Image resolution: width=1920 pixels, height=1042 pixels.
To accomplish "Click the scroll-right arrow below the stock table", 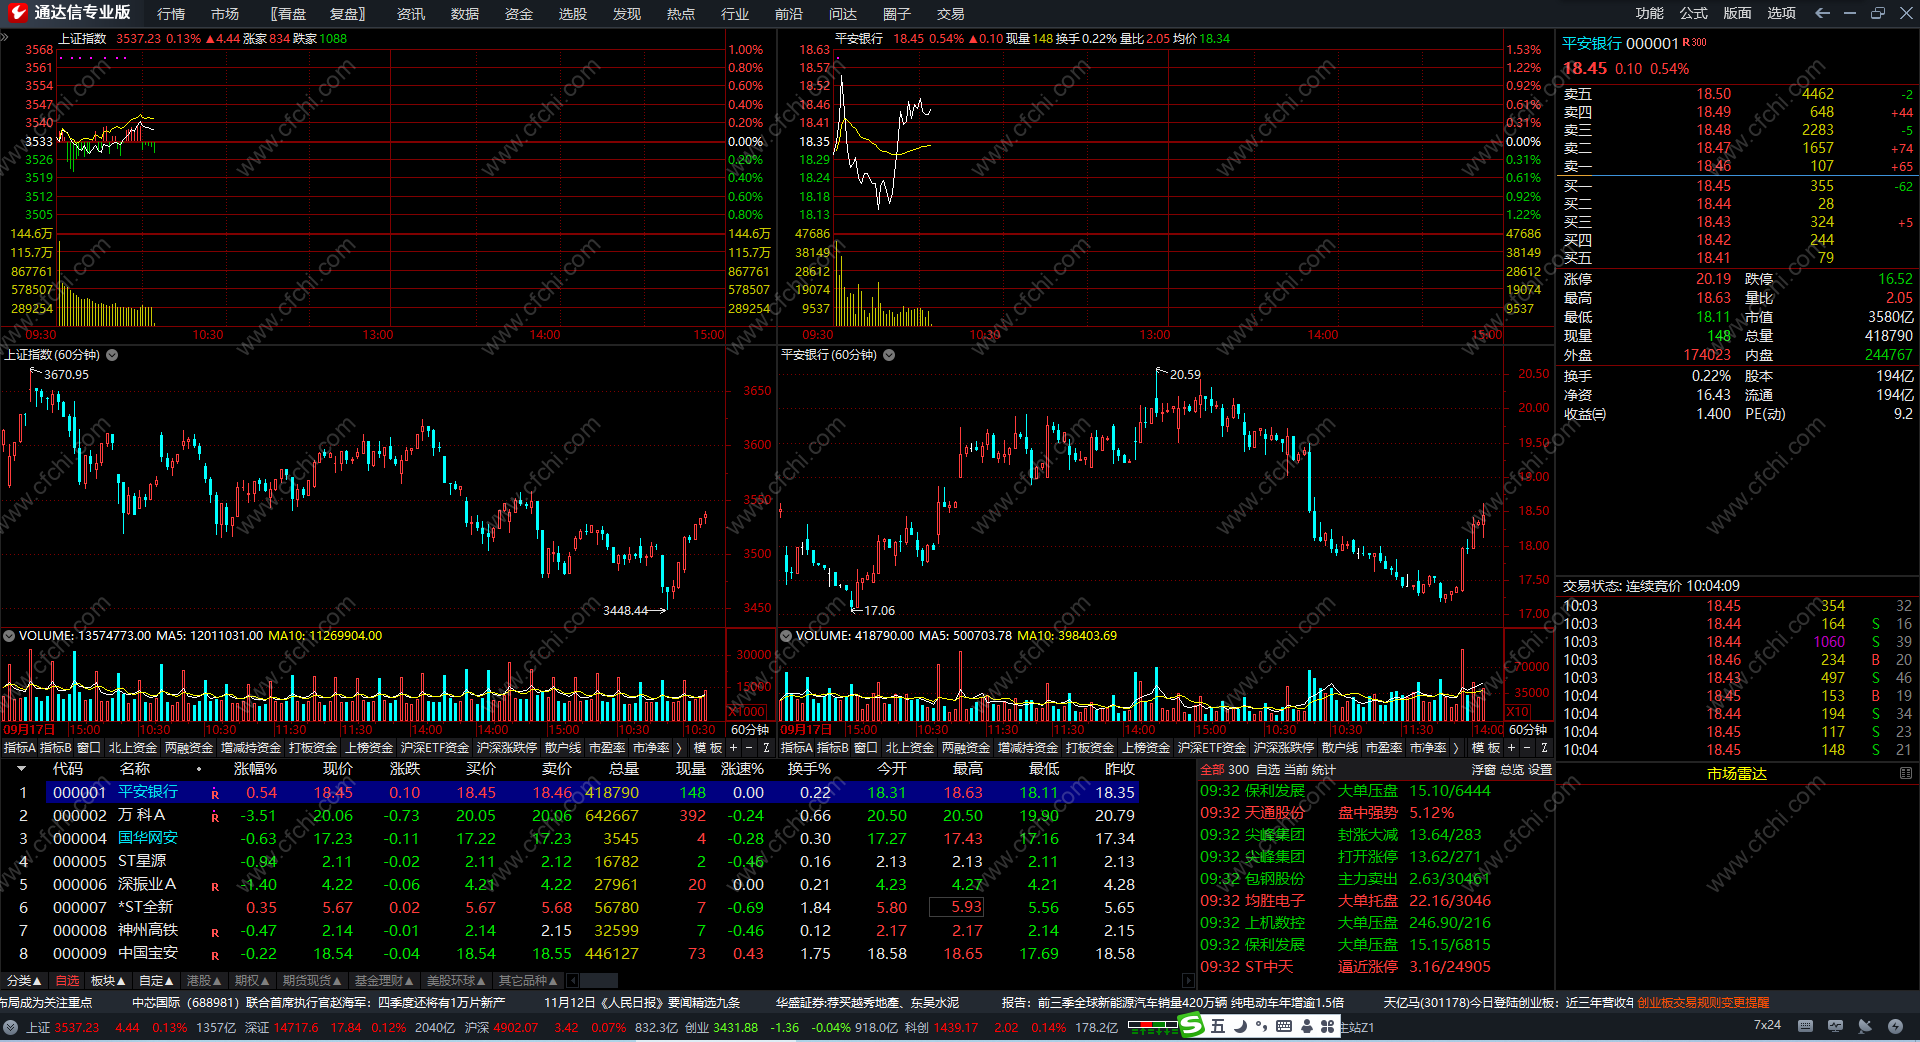I will 1188,981.
